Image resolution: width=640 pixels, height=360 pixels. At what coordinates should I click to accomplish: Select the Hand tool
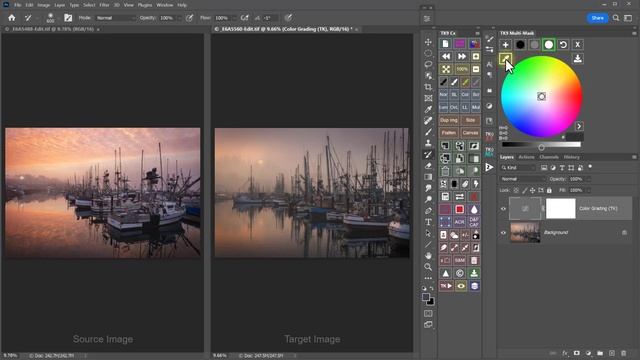428,256
